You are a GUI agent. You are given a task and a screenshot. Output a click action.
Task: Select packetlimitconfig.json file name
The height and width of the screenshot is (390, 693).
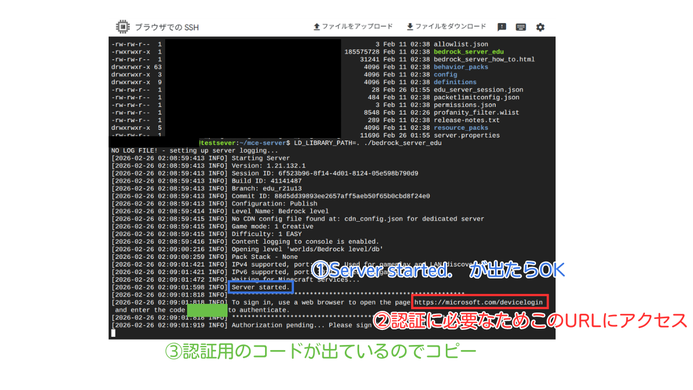pos(476,97)
